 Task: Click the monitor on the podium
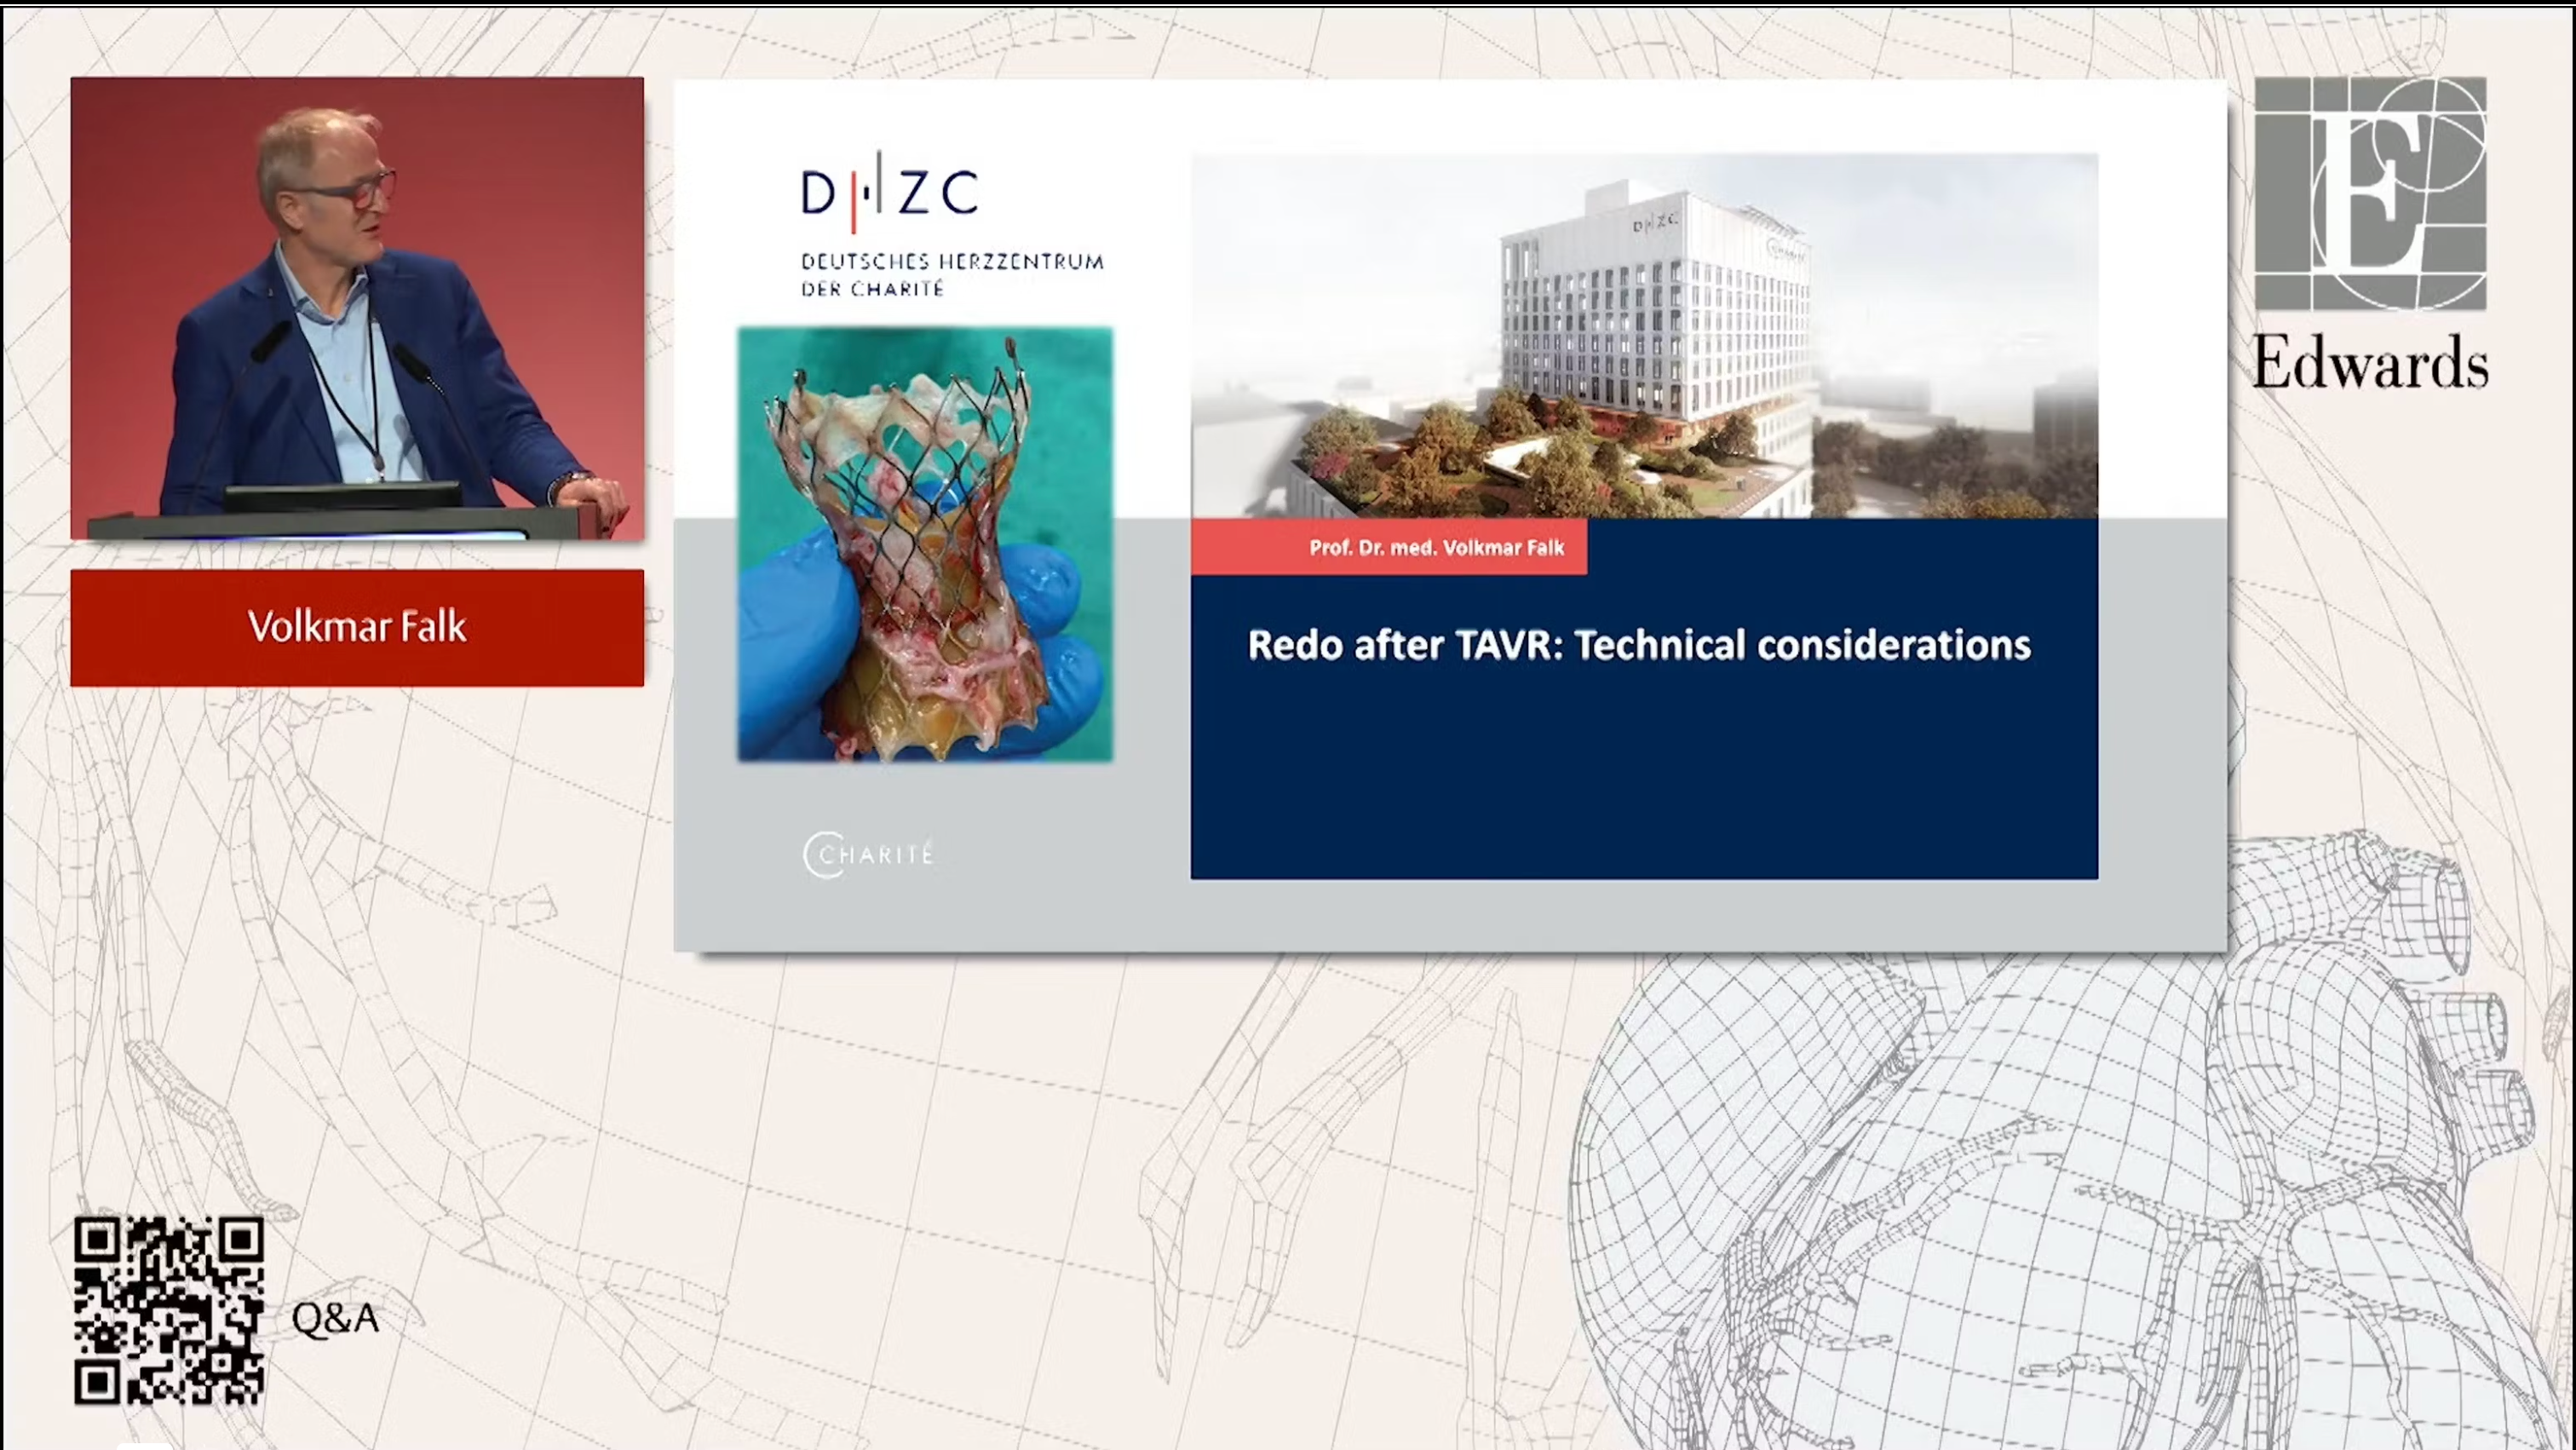343,495
